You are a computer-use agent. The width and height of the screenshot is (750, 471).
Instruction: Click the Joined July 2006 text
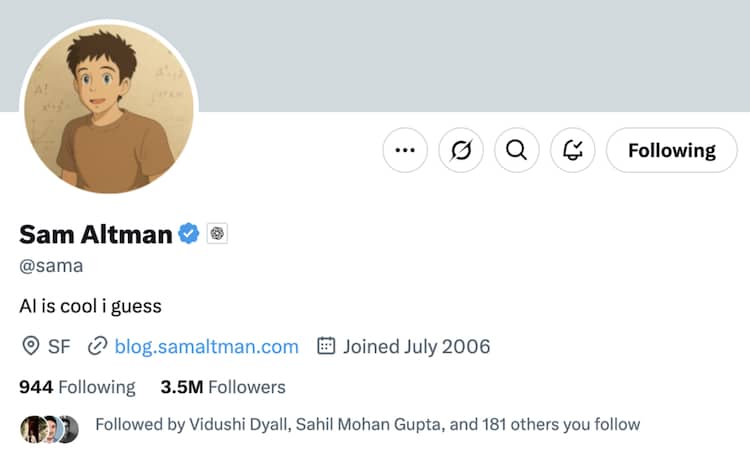pos(416,347)
